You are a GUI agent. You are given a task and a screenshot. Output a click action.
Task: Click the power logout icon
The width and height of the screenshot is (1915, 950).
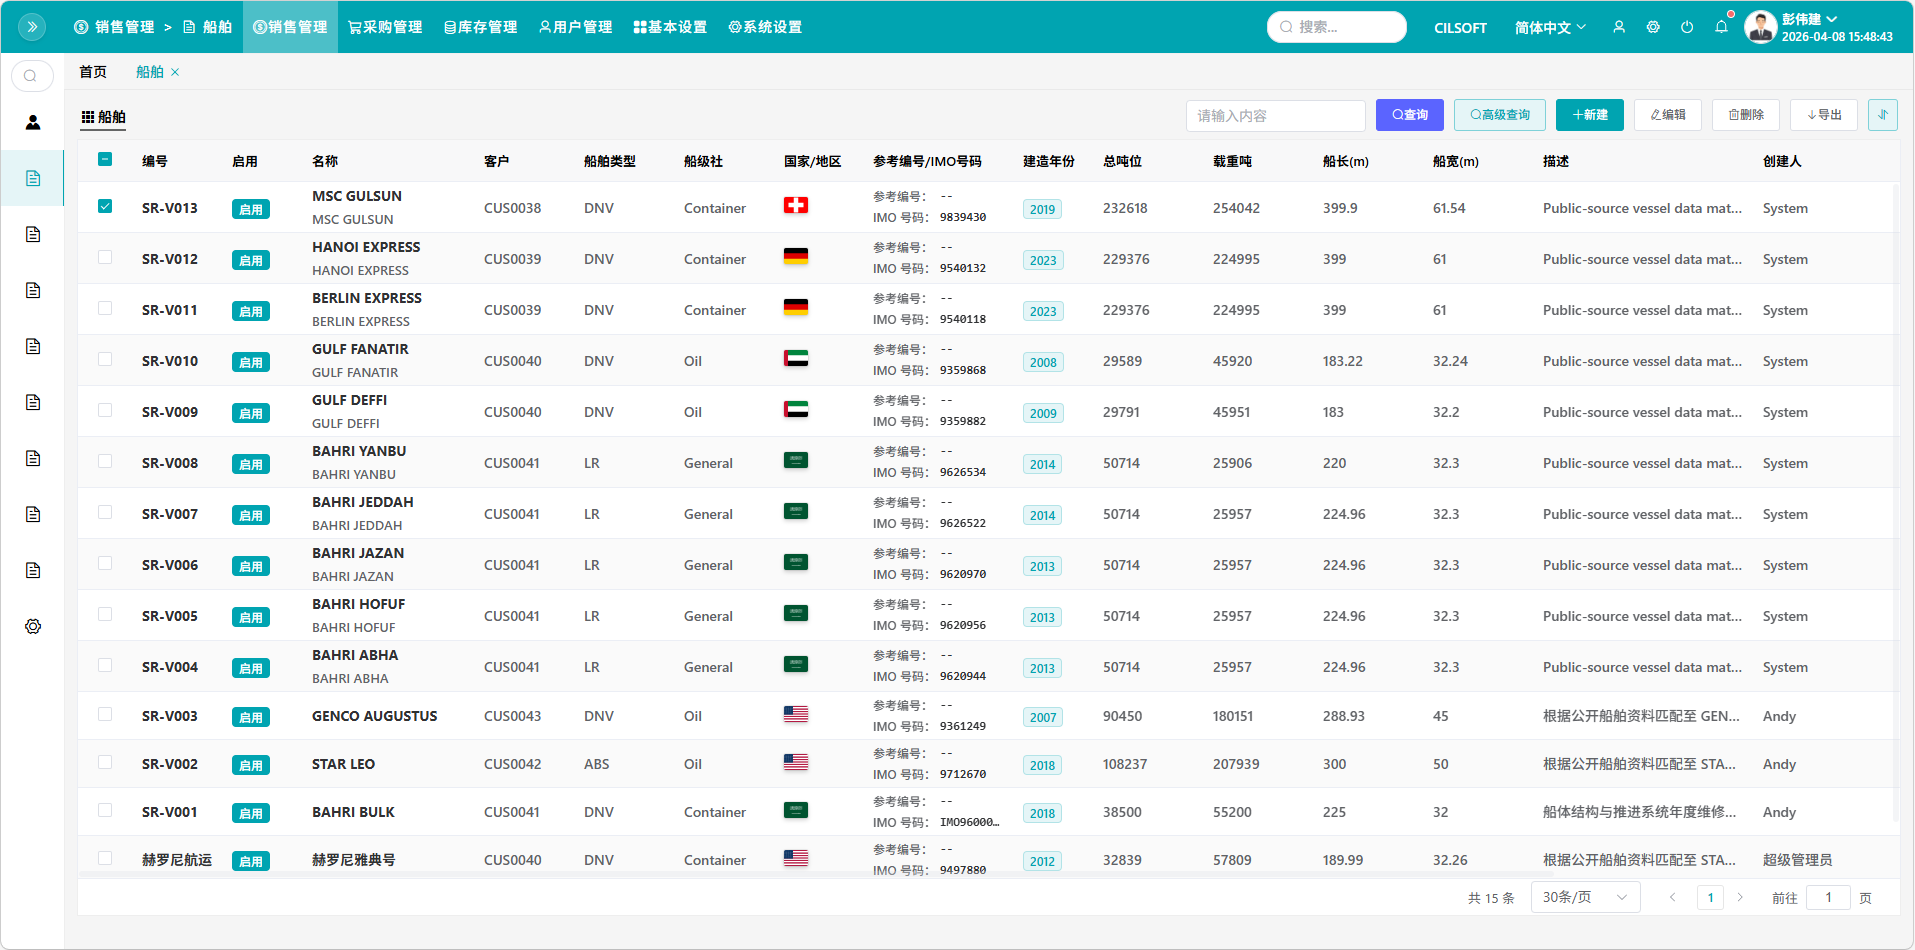click(x=1687, y=27)
